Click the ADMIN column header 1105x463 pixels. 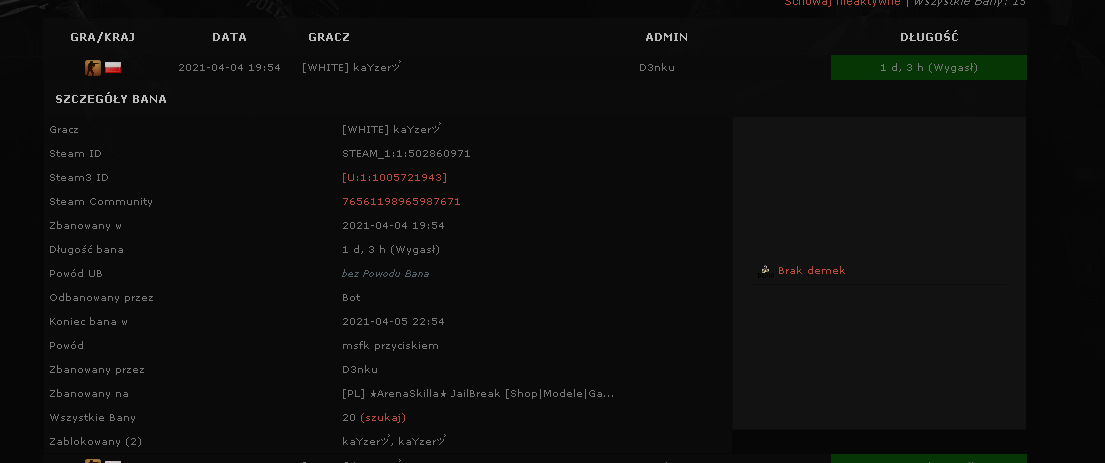[667, 37]
